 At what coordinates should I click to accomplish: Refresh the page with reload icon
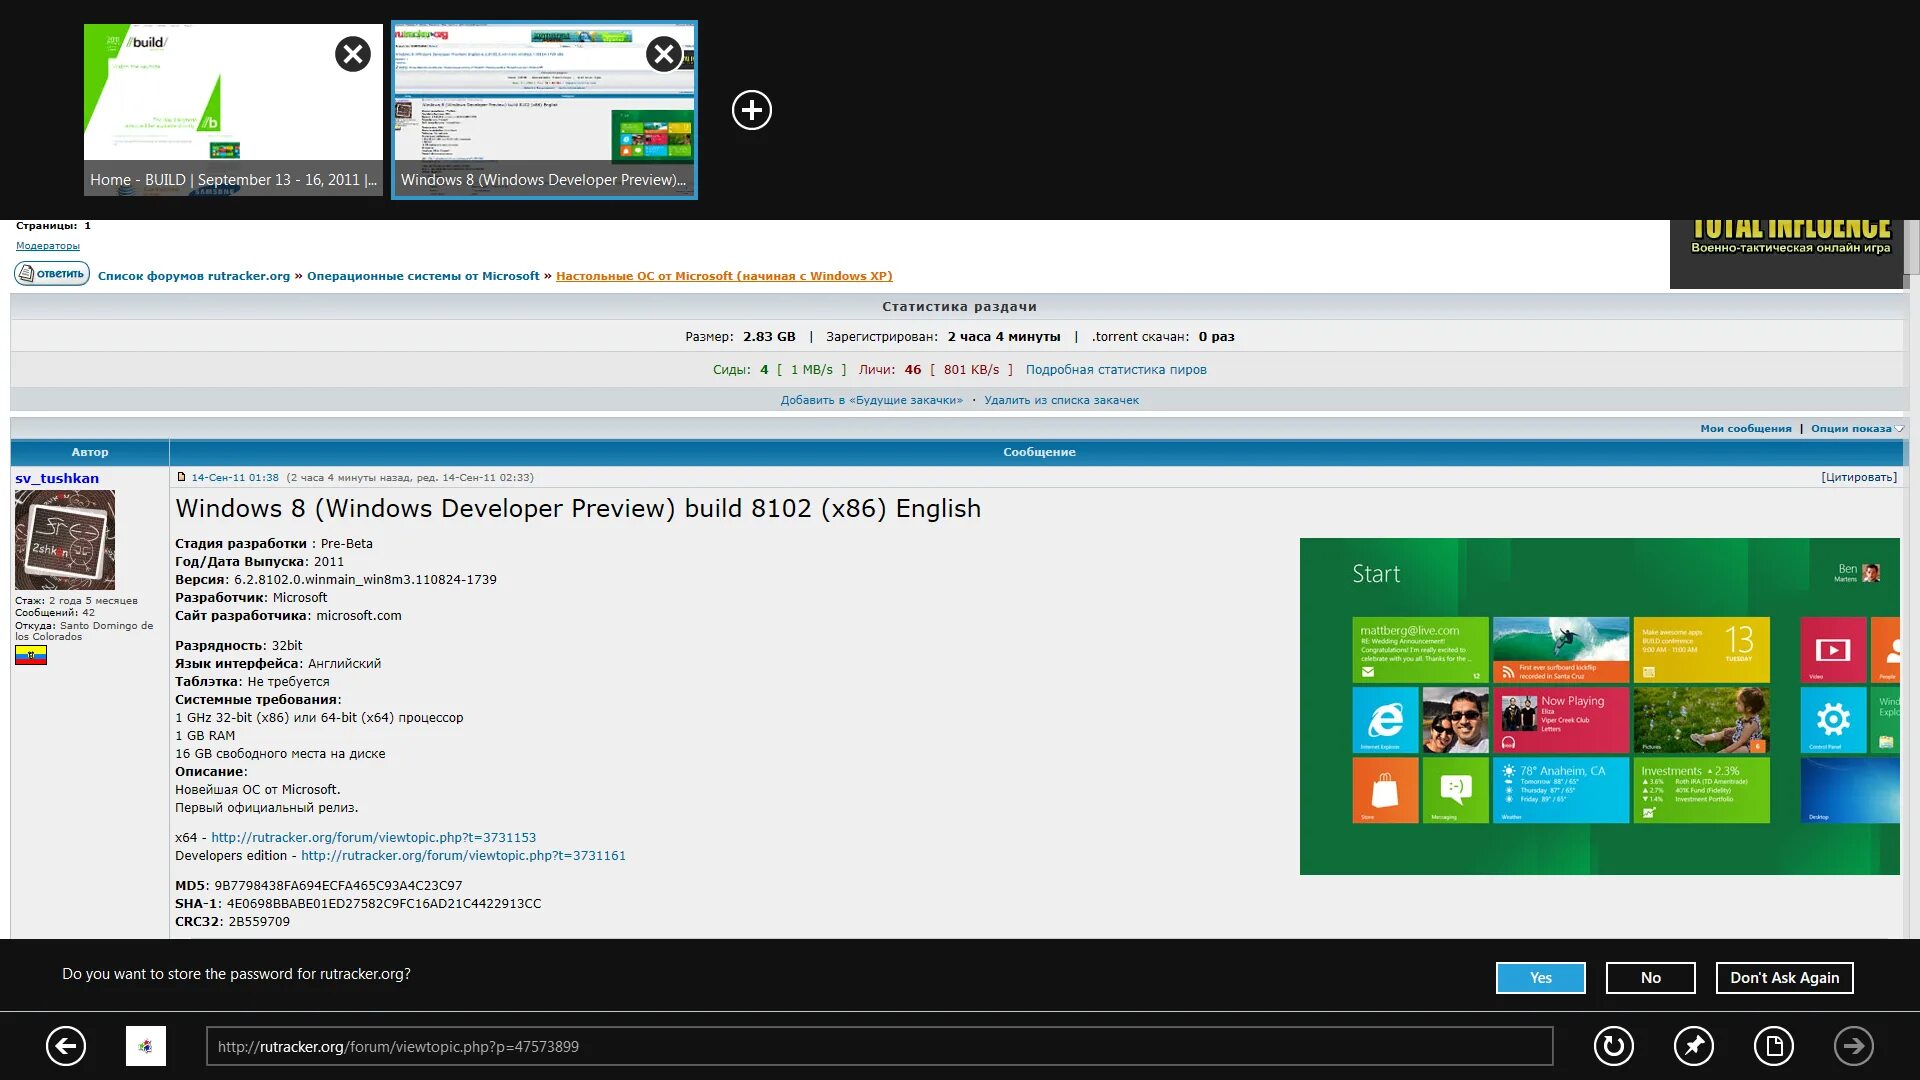pos(1614,1046)
